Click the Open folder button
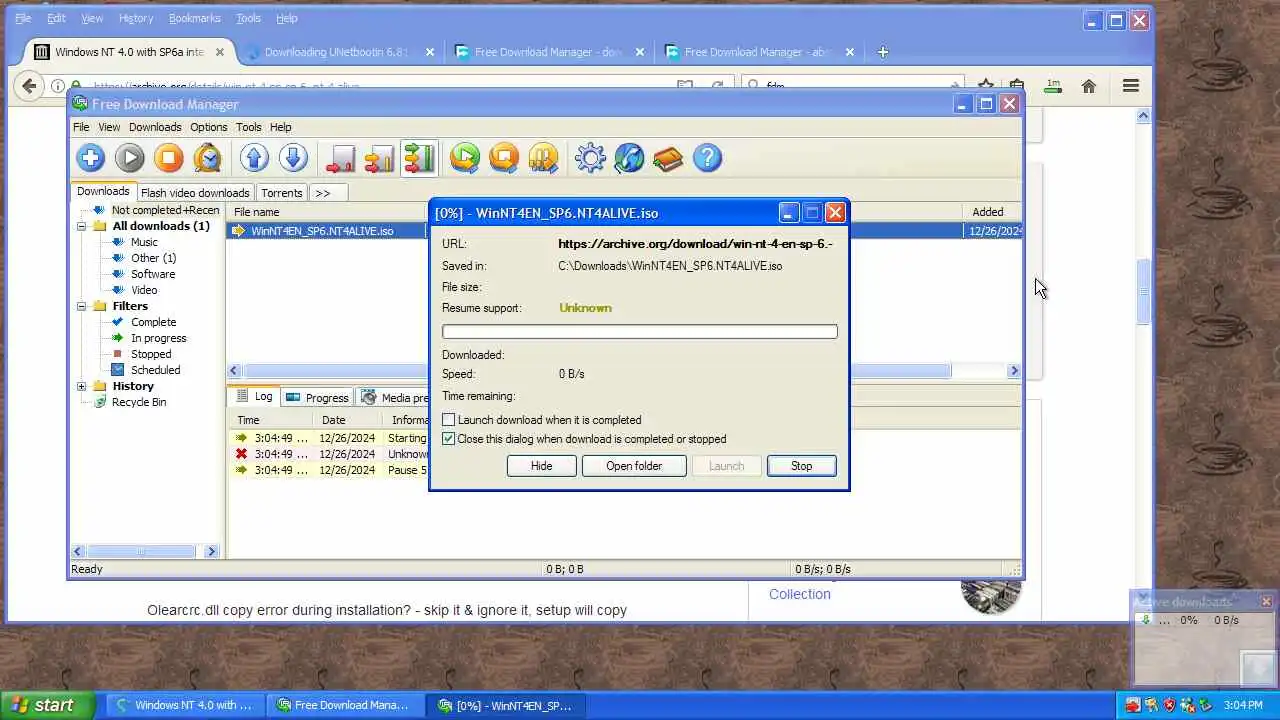The height and width of the screenshot is (720, 1280). tap(634, 466)
